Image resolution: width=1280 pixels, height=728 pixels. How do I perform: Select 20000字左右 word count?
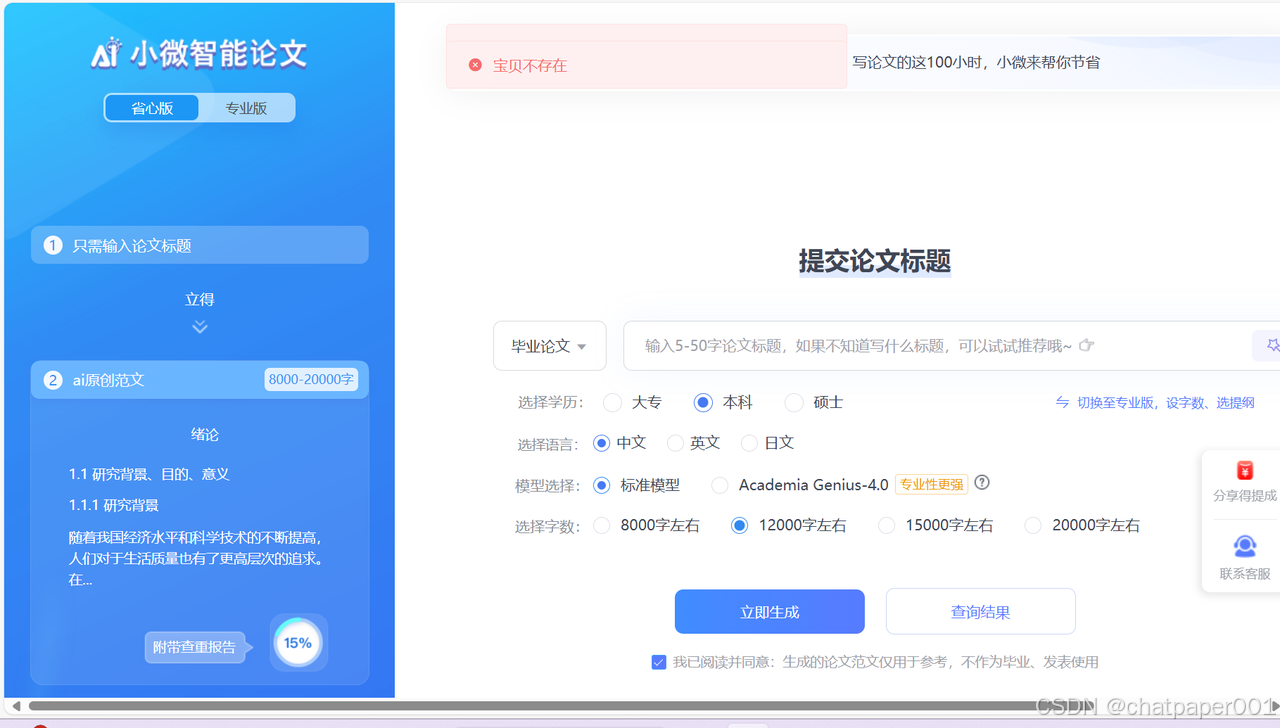click(x=1033, y=525)
